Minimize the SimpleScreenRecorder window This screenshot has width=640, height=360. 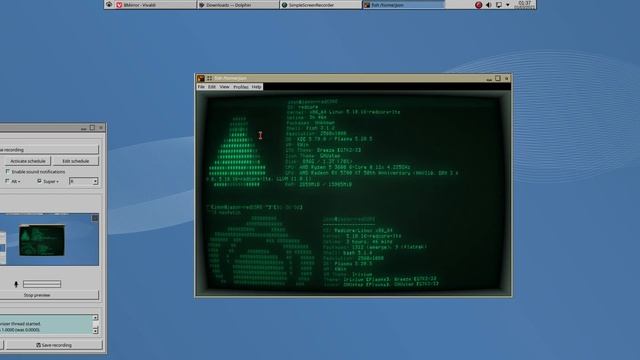[84, 128]
